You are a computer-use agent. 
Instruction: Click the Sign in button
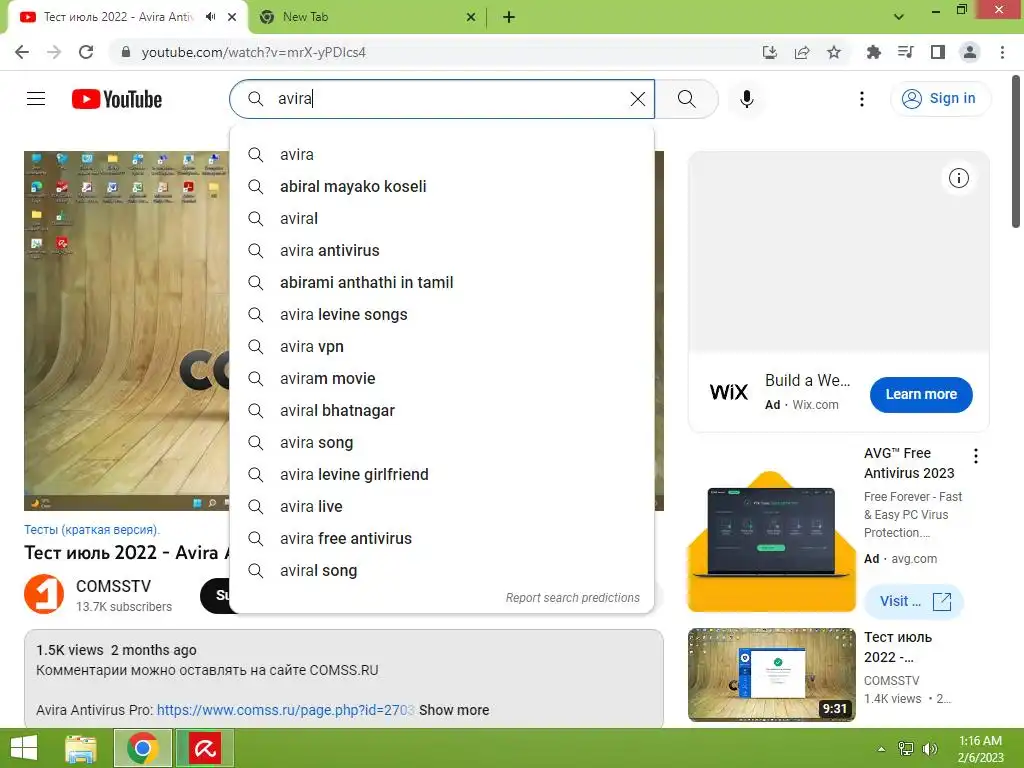click(x=940, y=99)
